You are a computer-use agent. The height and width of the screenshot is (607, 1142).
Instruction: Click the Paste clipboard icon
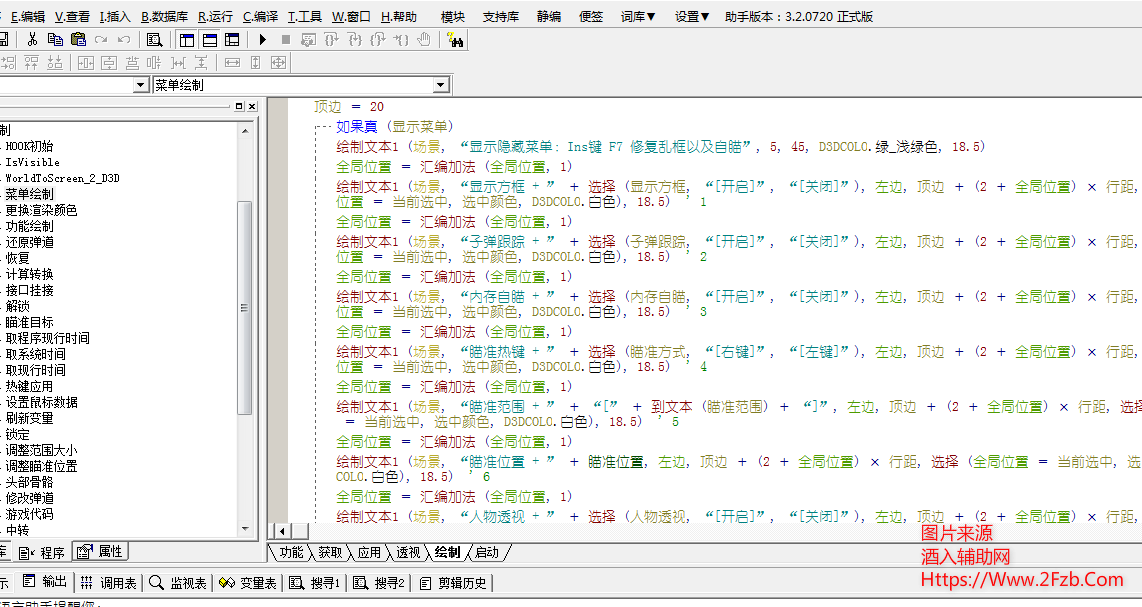point(78,40)
